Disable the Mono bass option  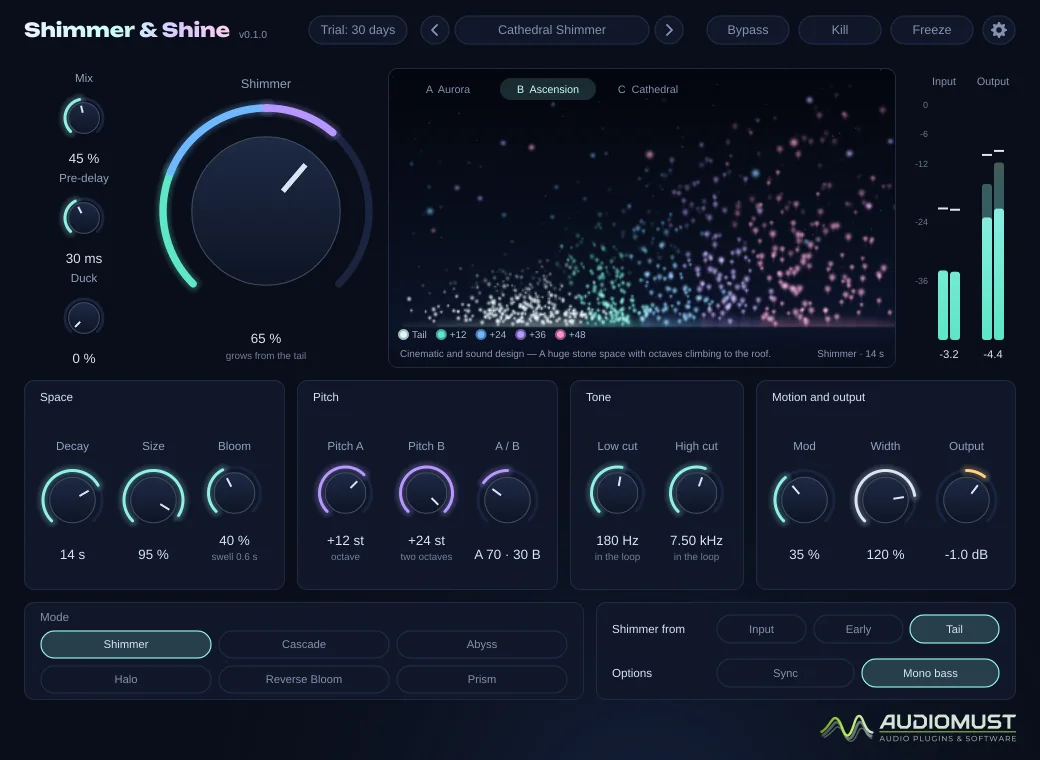[x=930, y=673]
